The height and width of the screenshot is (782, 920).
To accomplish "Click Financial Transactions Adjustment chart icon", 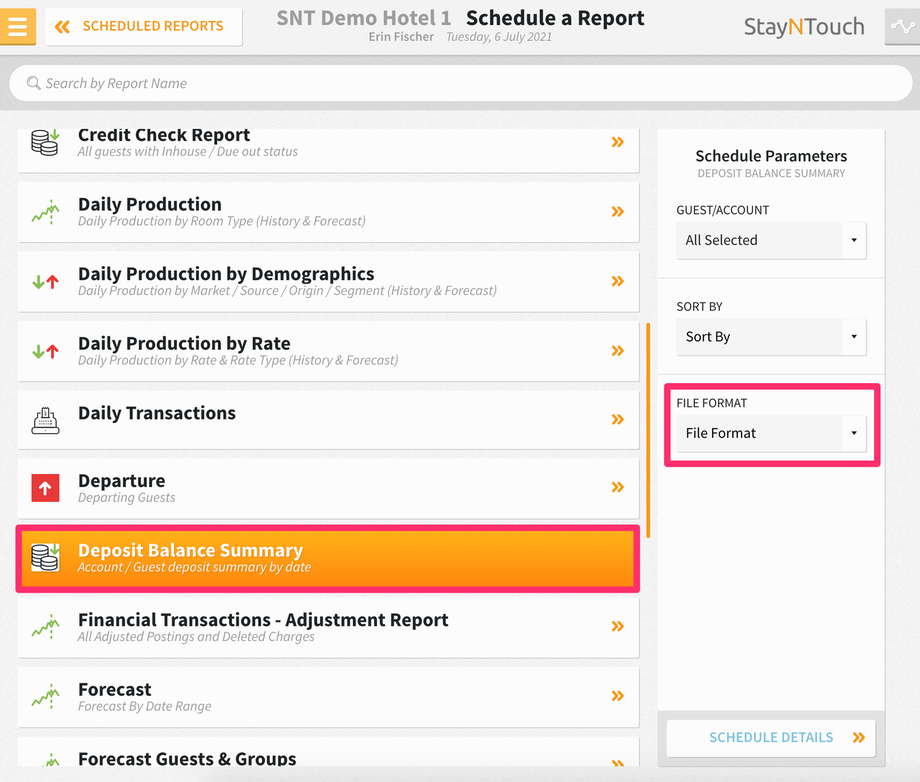I will click(45, 627).
